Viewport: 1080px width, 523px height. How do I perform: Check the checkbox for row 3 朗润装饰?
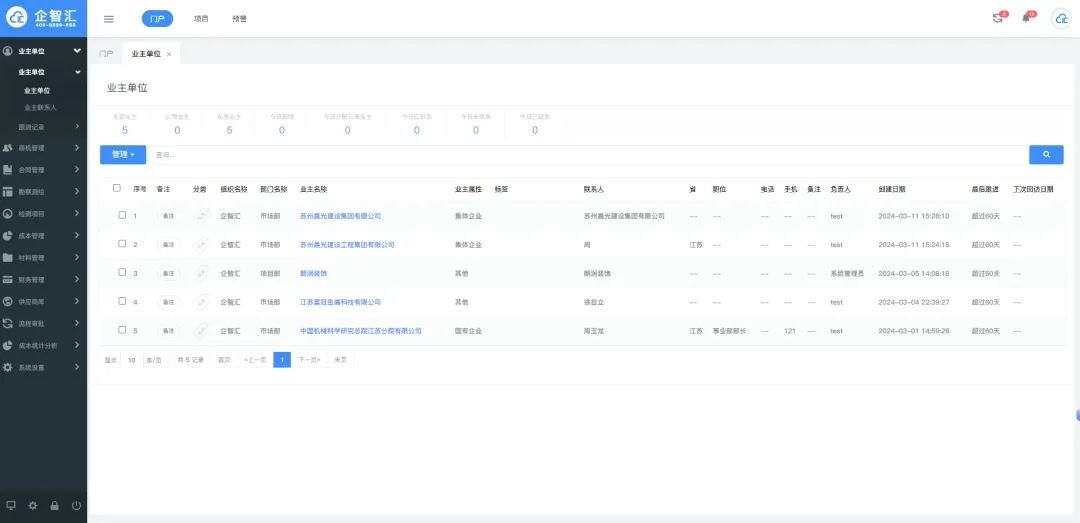click(x=122, y=272)
